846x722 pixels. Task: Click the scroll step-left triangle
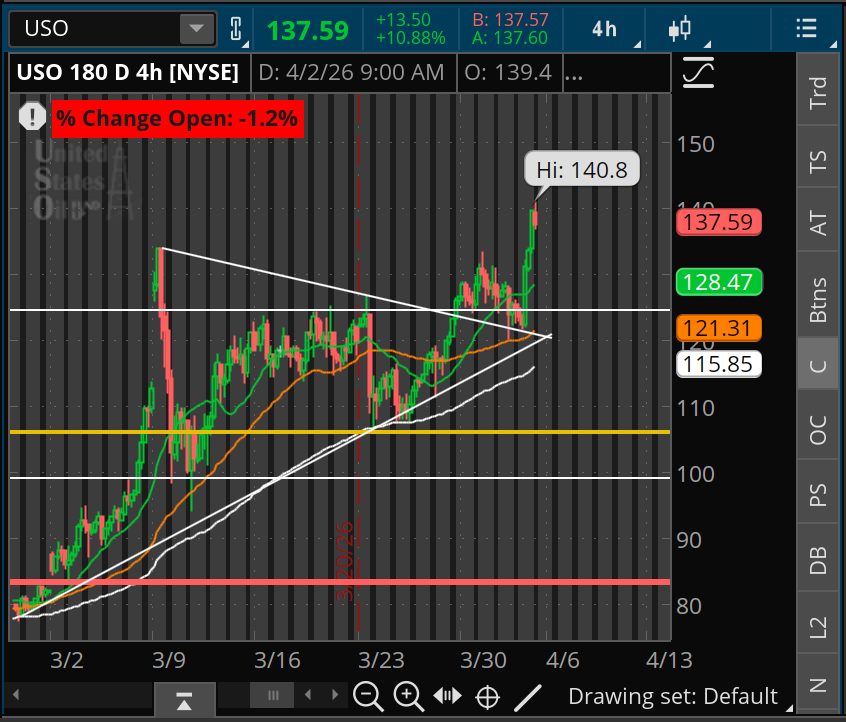(308, 694)
